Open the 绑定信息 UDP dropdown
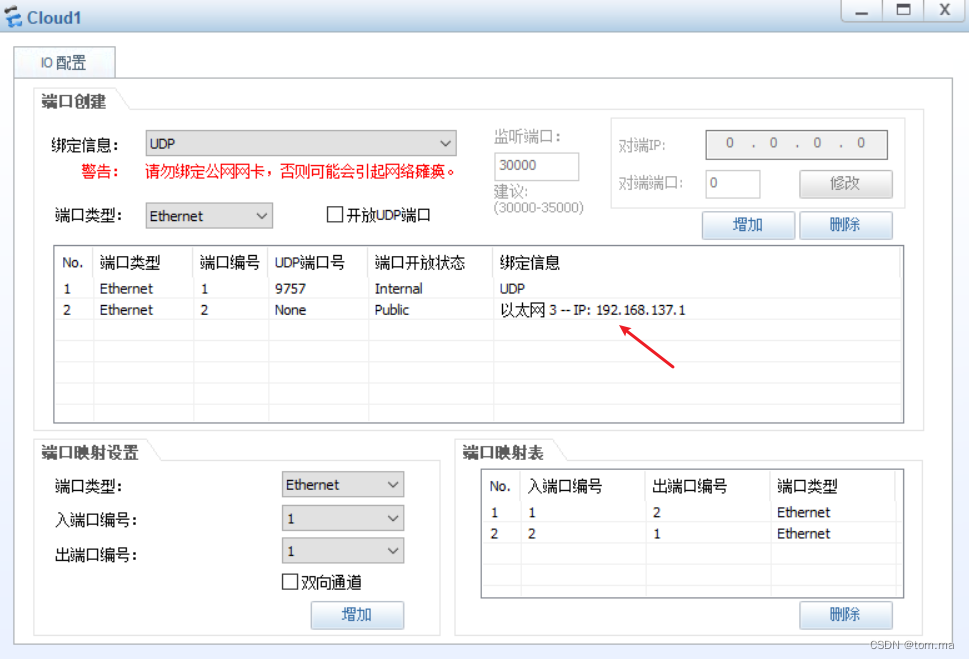 click(301, 143)
